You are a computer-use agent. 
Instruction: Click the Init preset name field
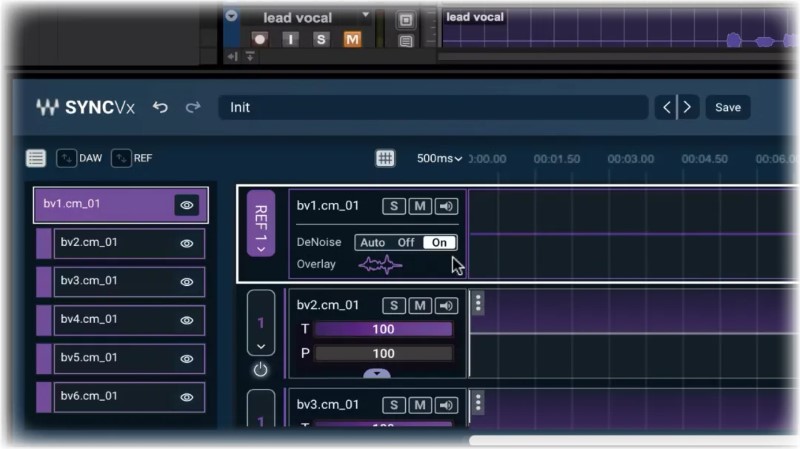point(434,107)
